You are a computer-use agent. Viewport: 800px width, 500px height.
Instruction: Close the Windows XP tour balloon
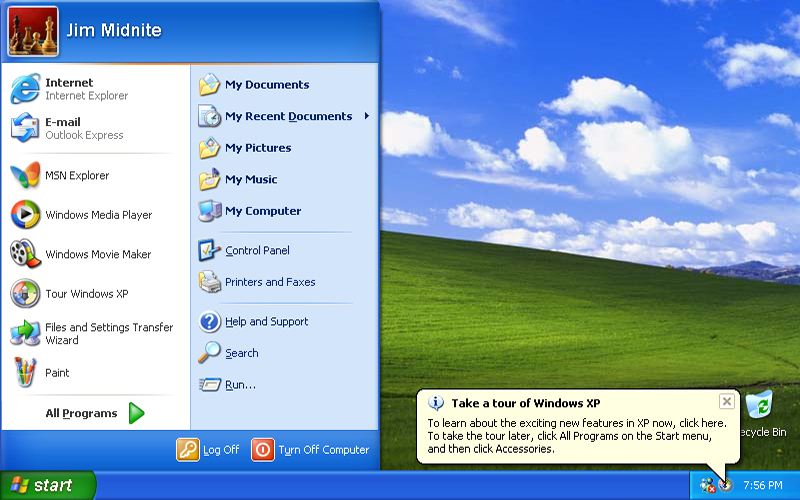click(727, 401)
